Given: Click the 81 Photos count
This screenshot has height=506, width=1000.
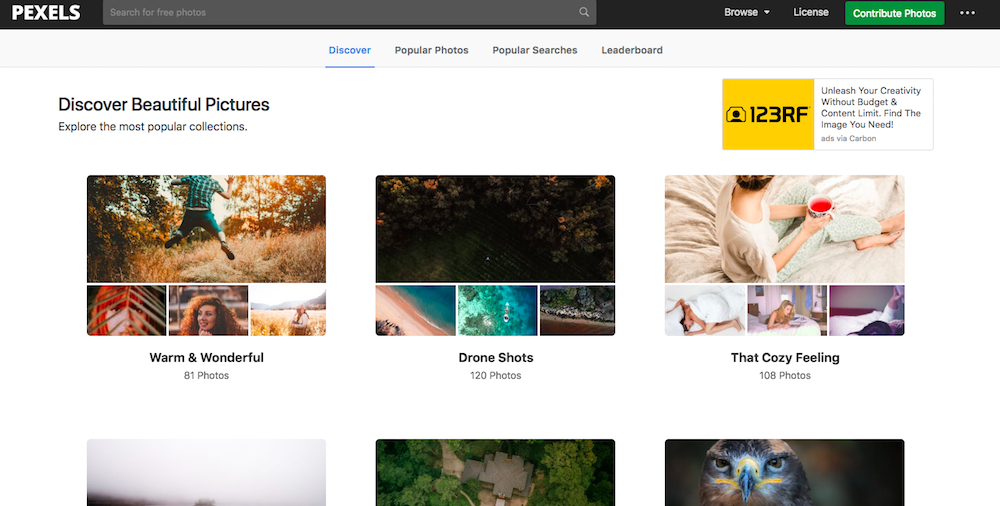Looking at the screenshot, I should pos(207,375).
